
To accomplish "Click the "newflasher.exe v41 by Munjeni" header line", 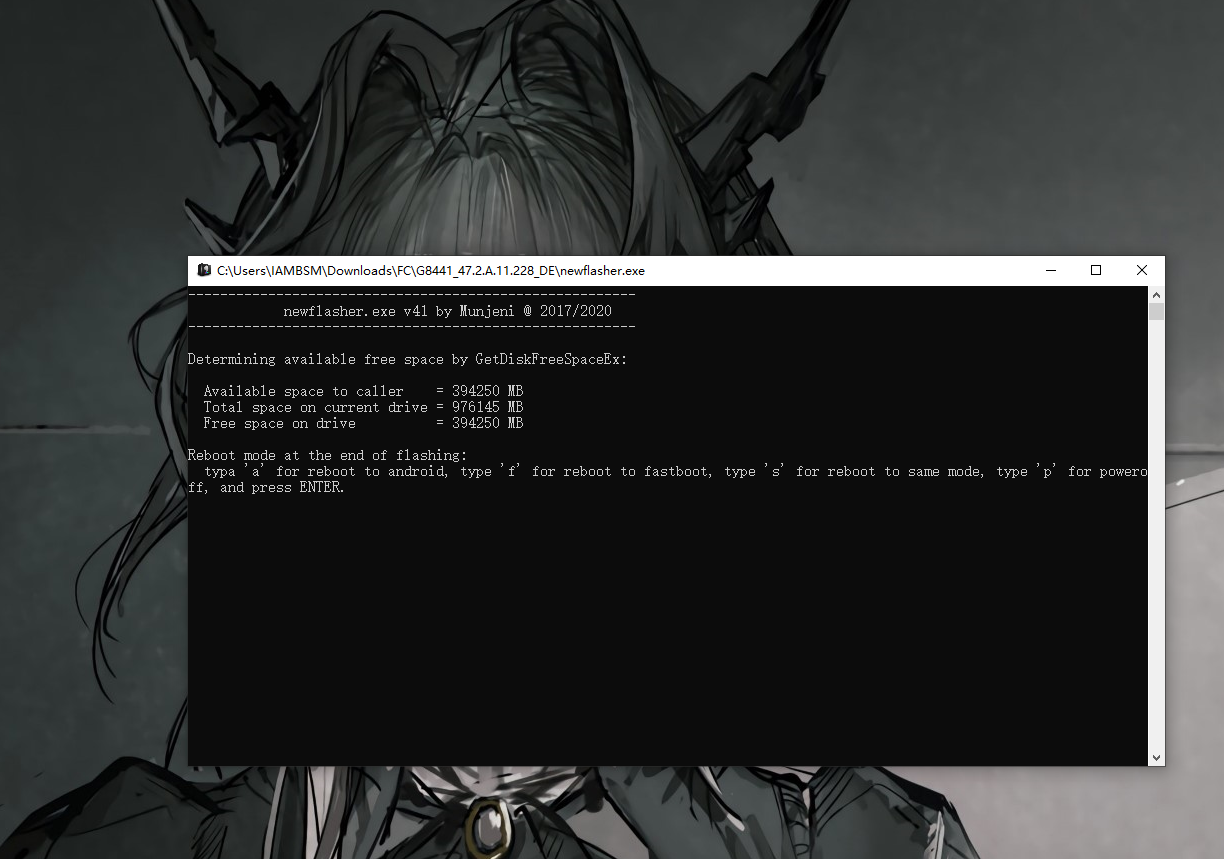I will 447,311.
